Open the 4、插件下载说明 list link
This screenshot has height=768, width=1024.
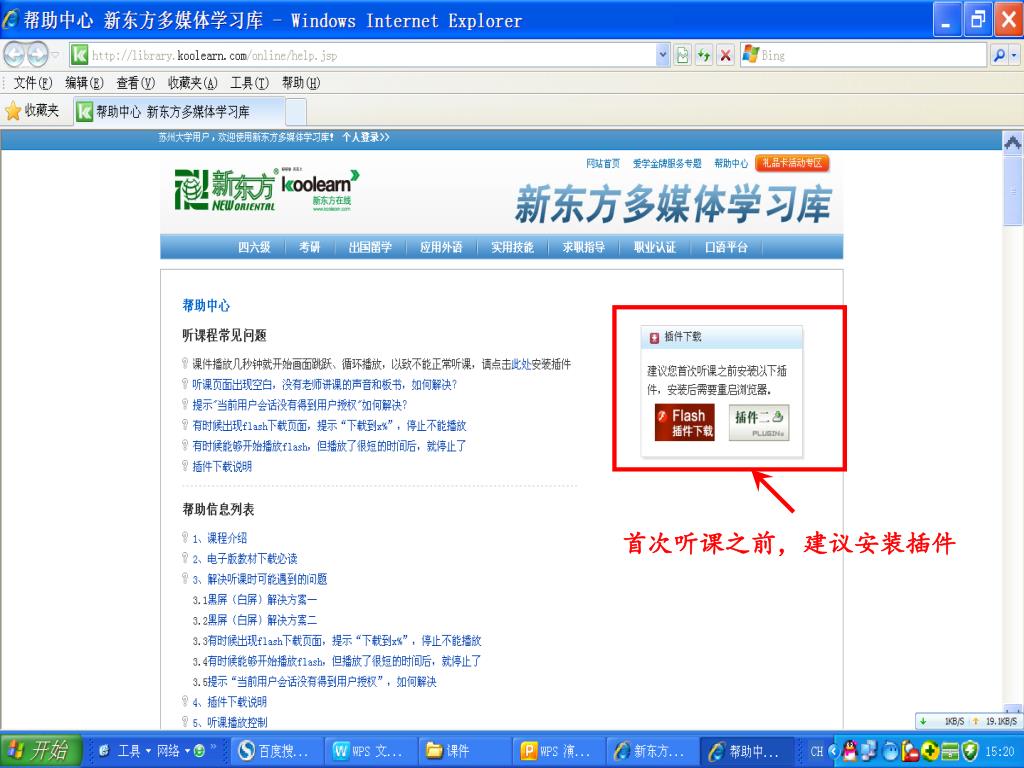[229, 702]
